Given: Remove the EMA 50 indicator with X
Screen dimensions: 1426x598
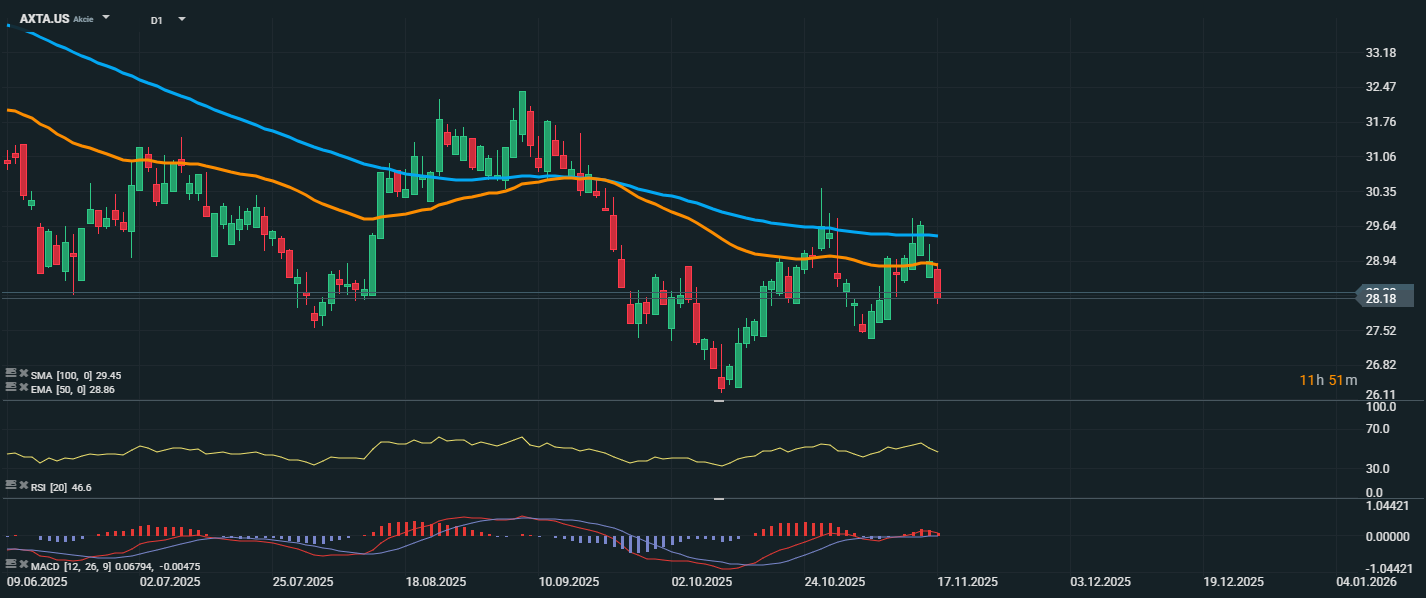Looking at the screenshot, I should (x=23, y=388).
